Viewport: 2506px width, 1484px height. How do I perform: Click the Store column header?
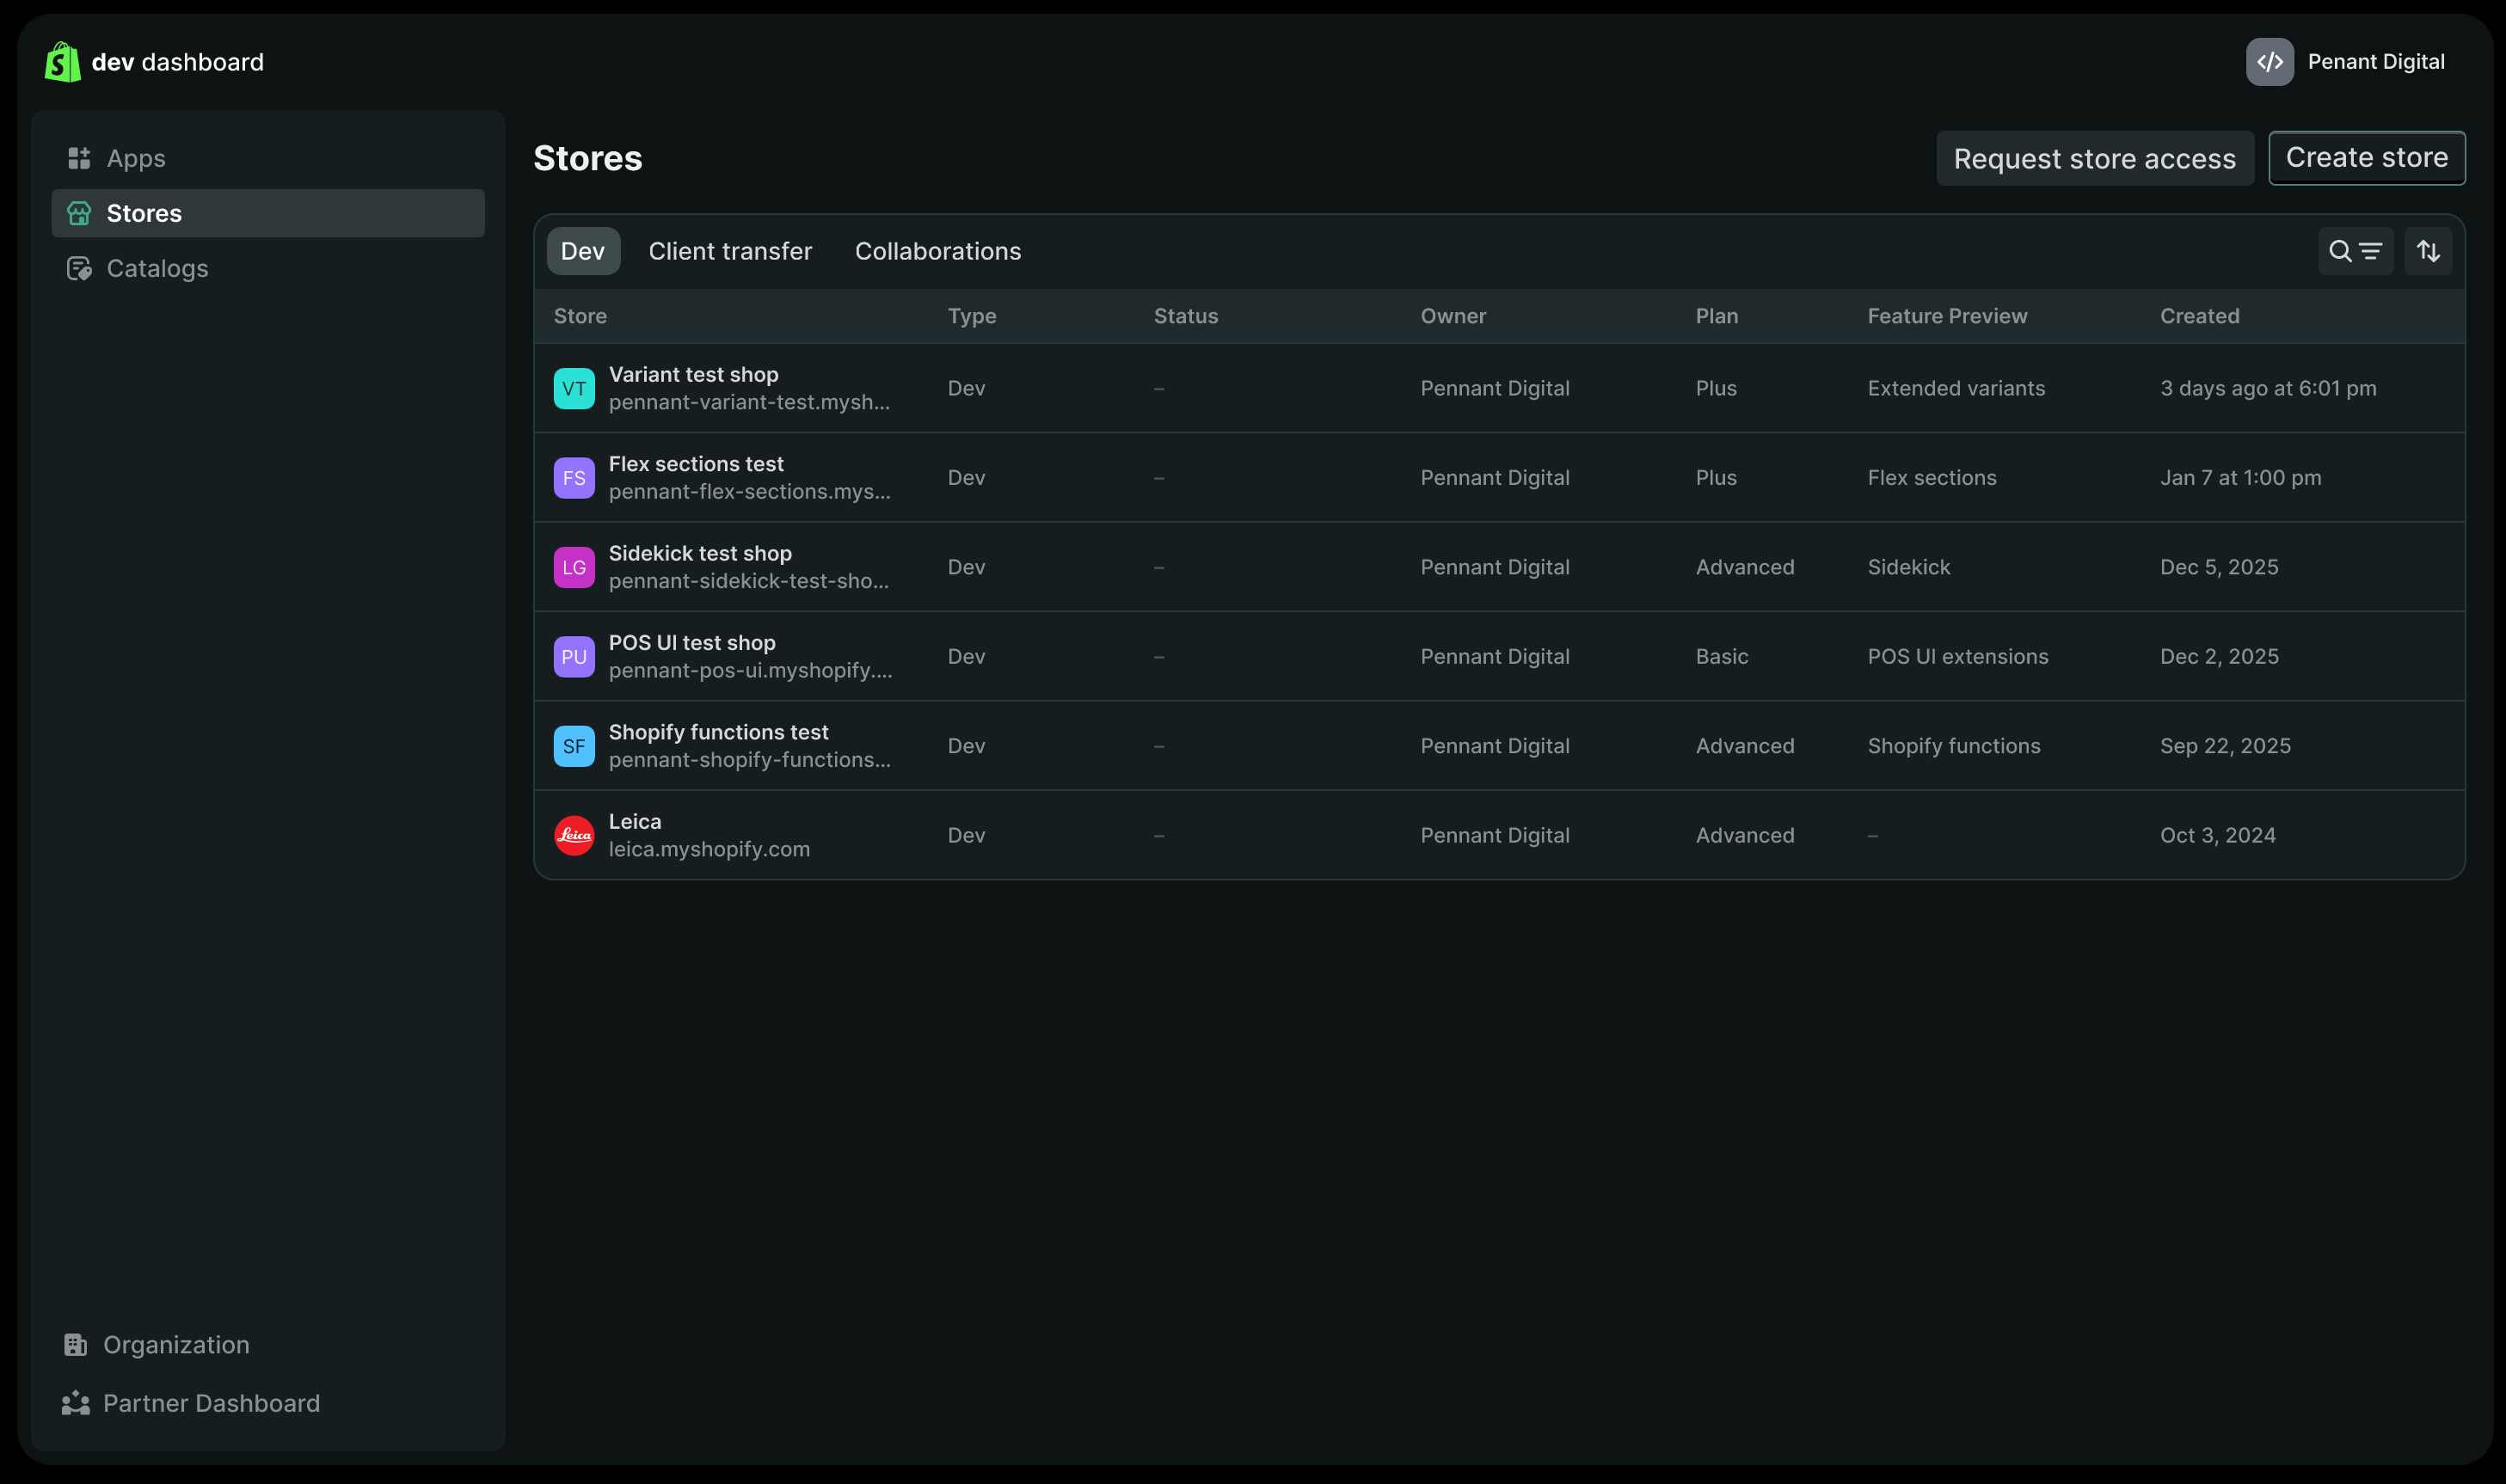pyautogui.click(x=580, y=316)
